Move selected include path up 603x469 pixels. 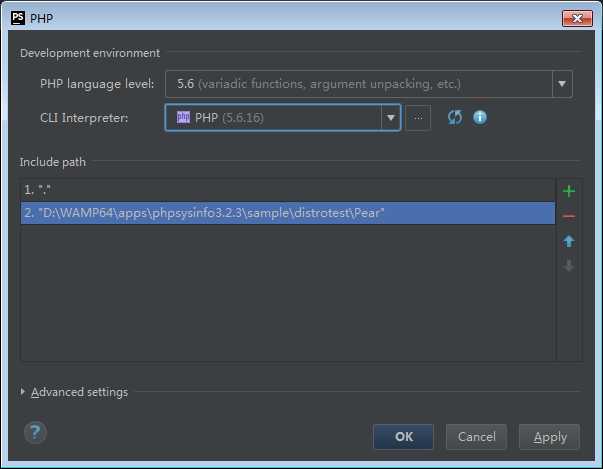[568, 241]
